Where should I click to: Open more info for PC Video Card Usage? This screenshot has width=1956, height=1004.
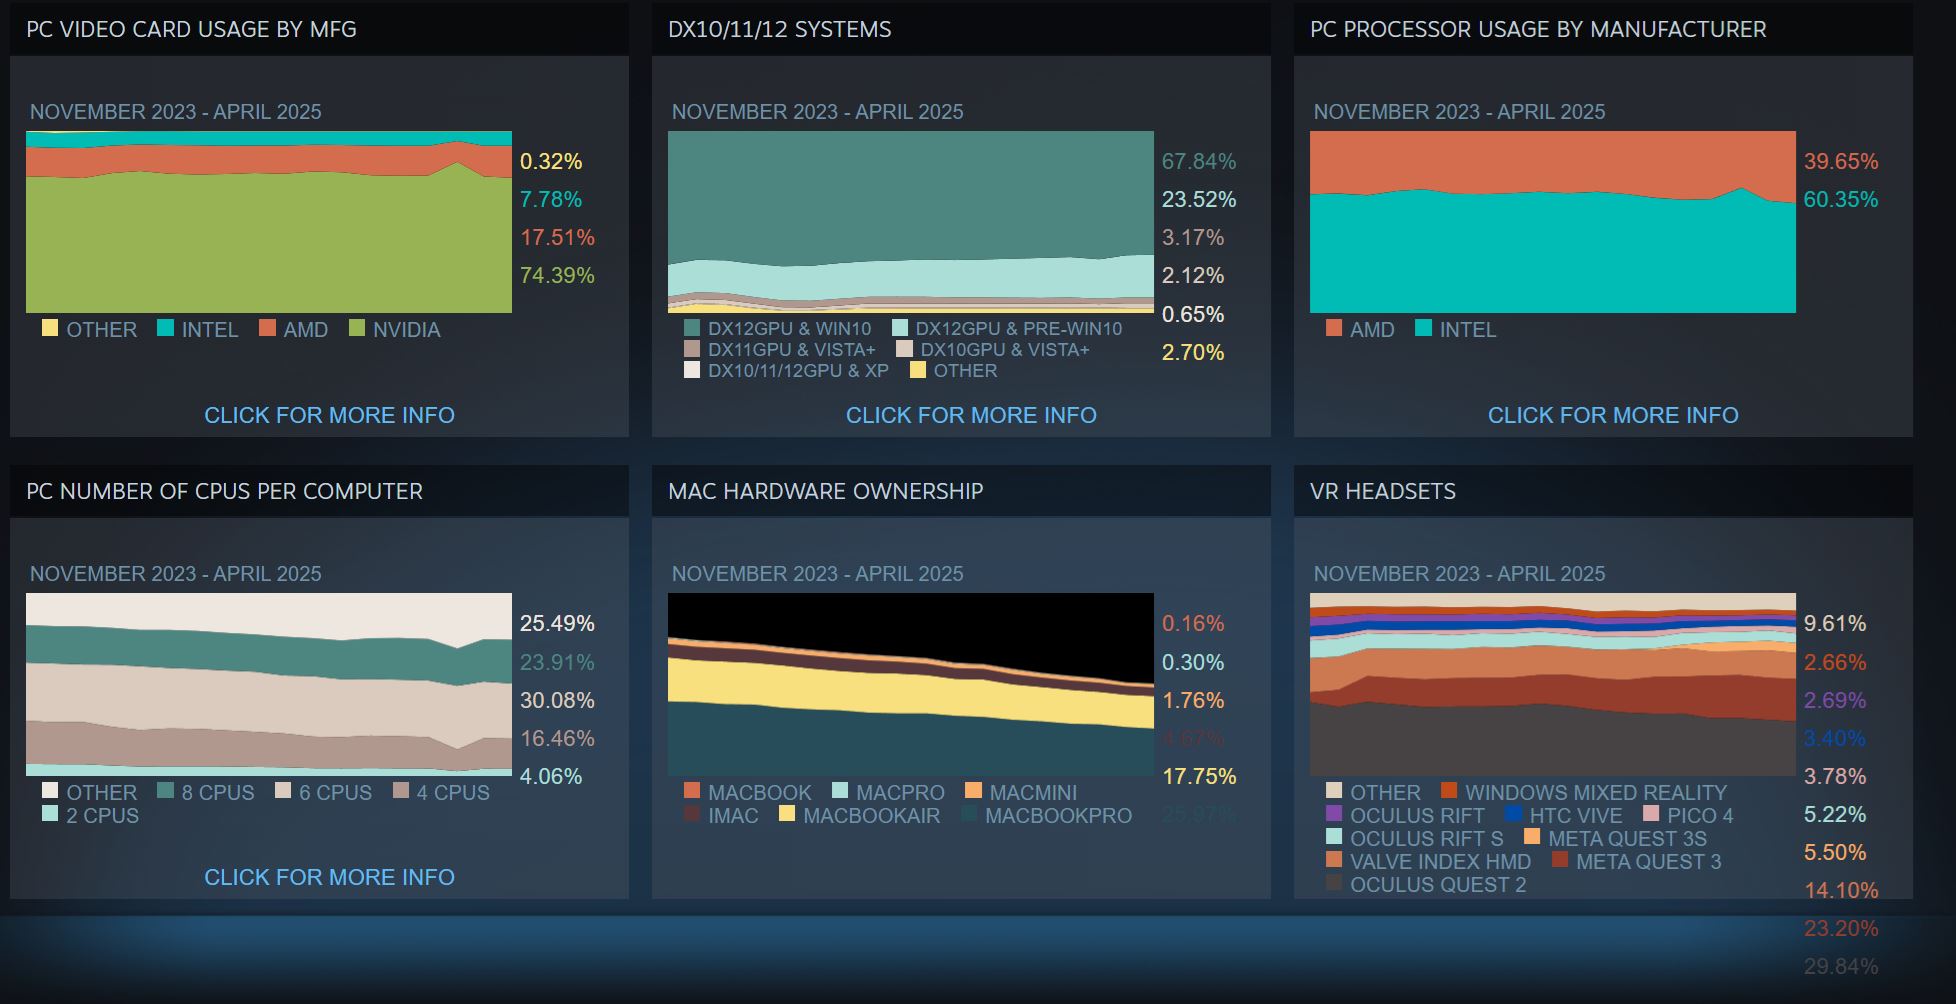click(329, 415)
